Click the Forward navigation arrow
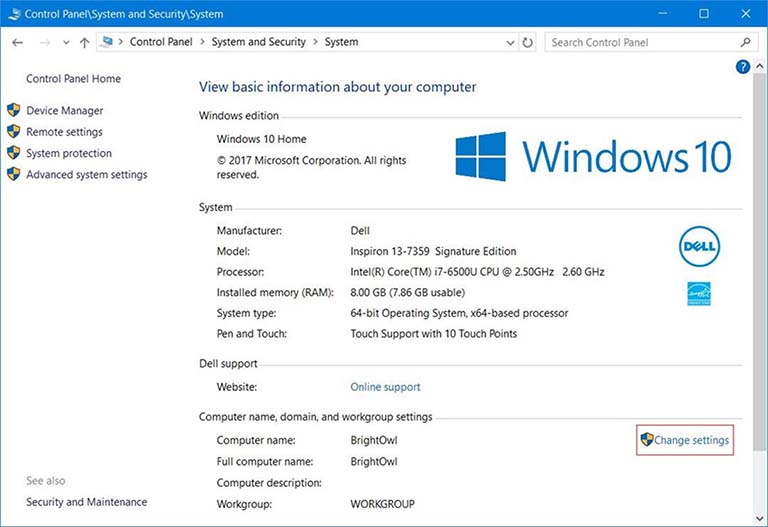 click(45, 43)
